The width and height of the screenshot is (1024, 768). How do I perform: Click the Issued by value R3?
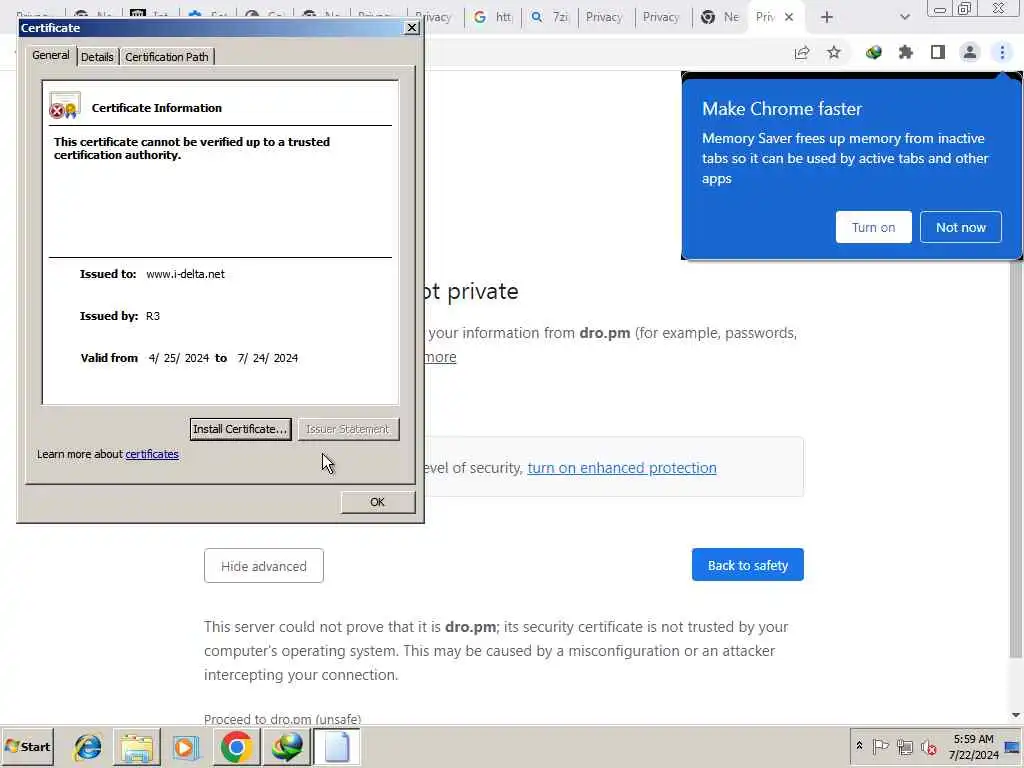[153, 316]
